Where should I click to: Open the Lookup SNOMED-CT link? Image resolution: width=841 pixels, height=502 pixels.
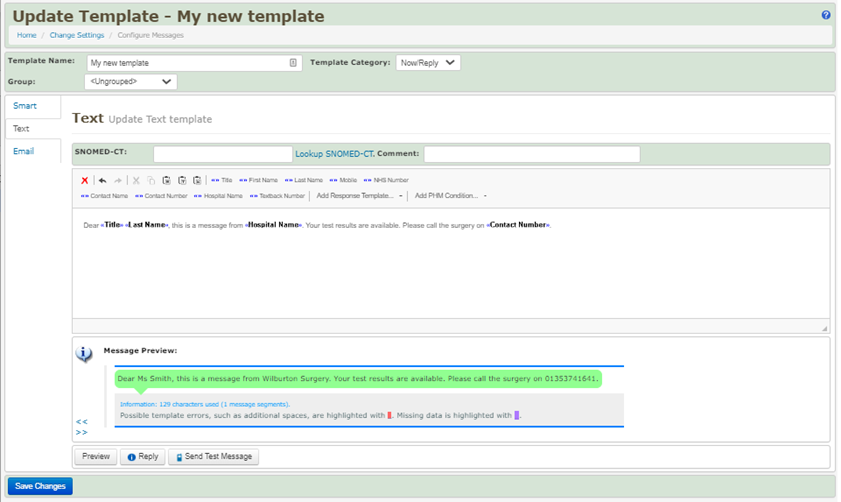coord(334,154)
